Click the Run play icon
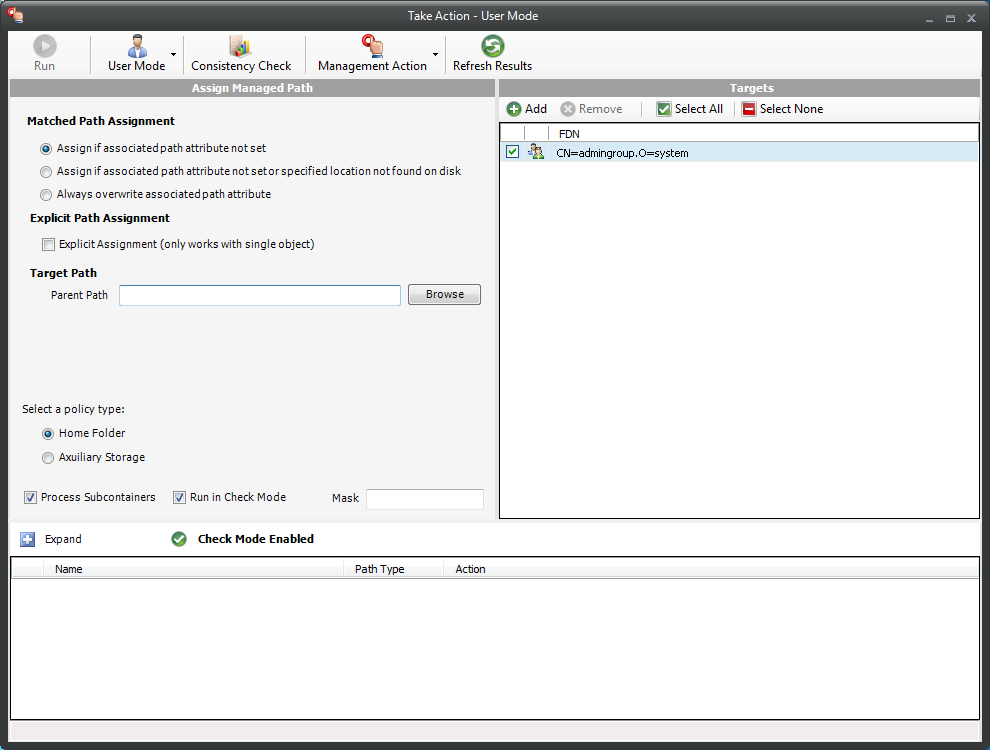This screenshot has width=994, height=754. point(44,46)
